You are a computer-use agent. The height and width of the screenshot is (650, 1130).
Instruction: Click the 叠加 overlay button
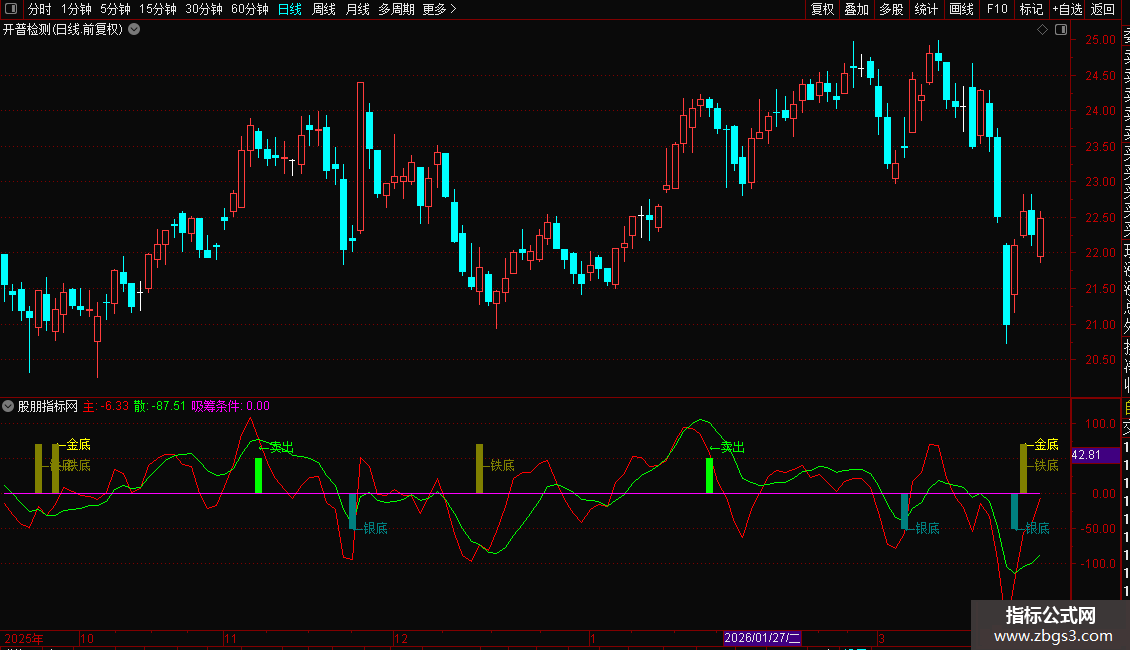coord(857,9)
